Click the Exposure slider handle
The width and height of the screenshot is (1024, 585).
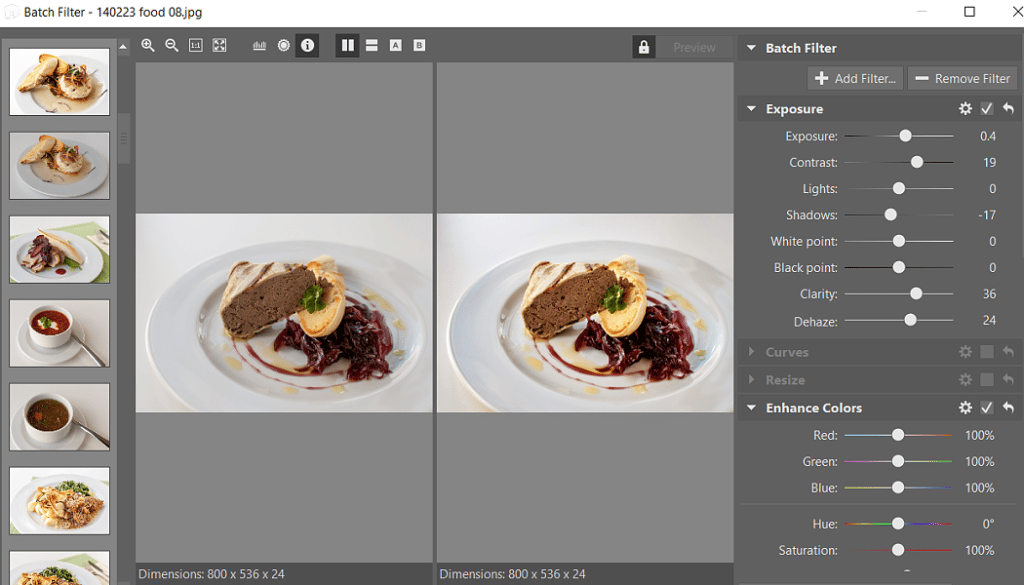905,136
